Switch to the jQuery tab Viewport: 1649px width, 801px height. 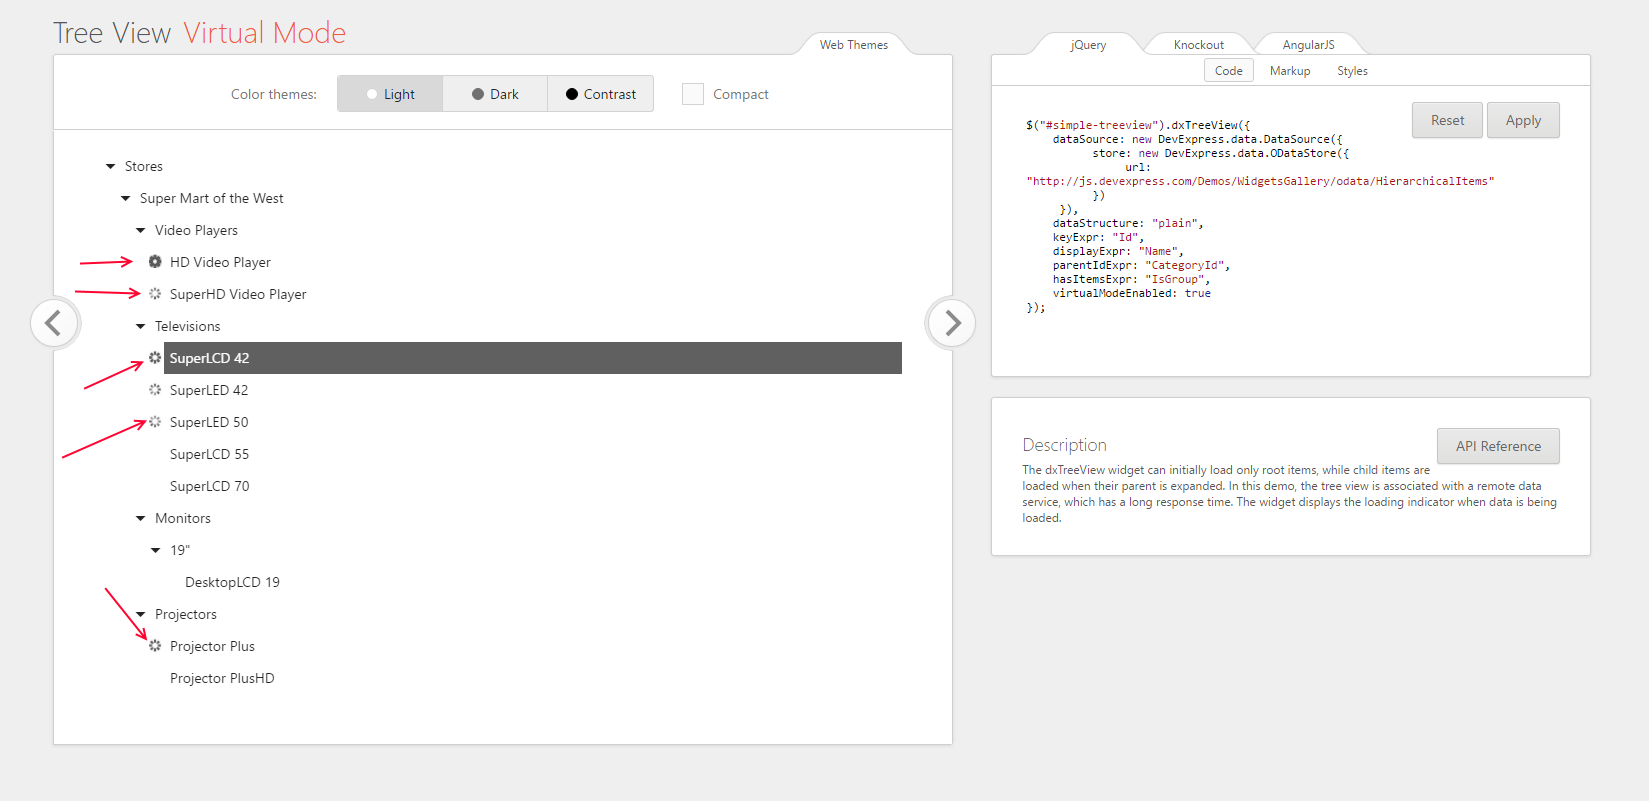1088,45
